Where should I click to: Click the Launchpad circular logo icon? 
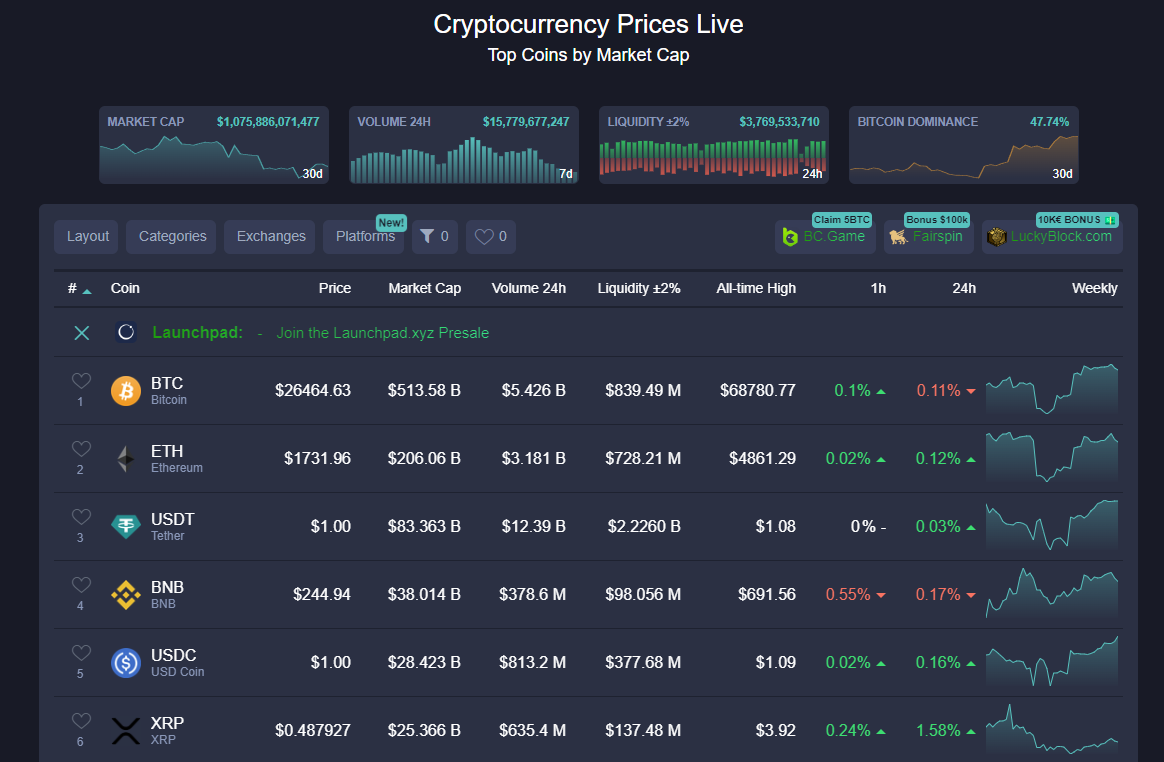126,332
